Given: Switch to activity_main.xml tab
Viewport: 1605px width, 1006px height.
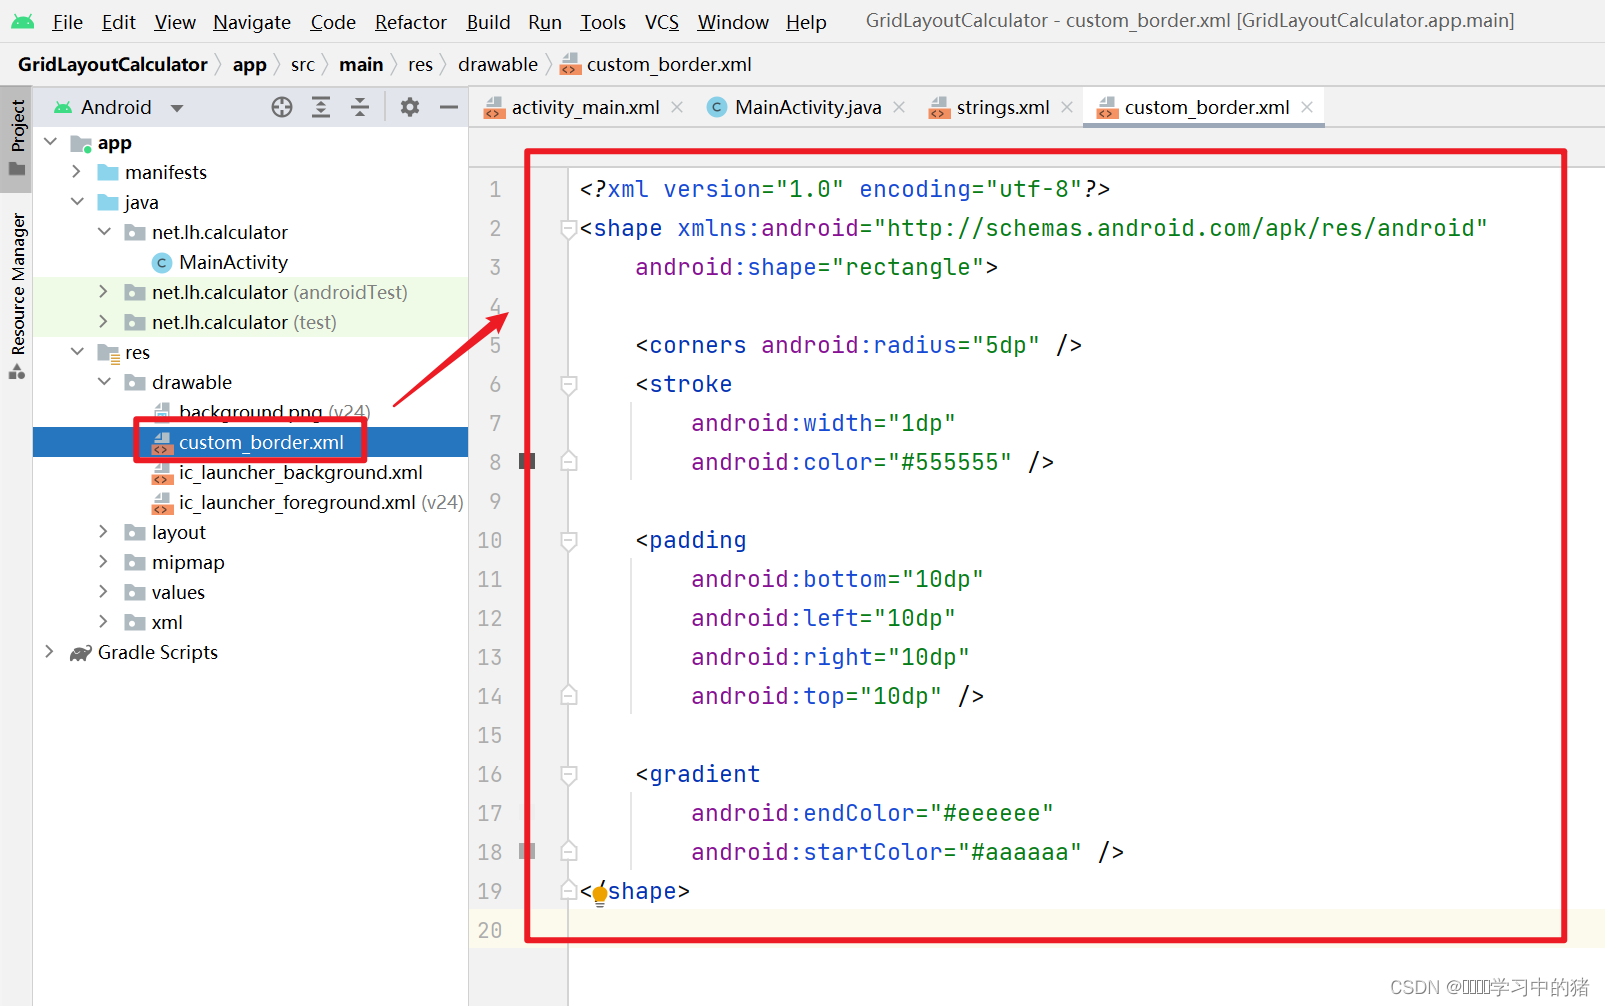Looking at the screenshot, I should (585, 107).
